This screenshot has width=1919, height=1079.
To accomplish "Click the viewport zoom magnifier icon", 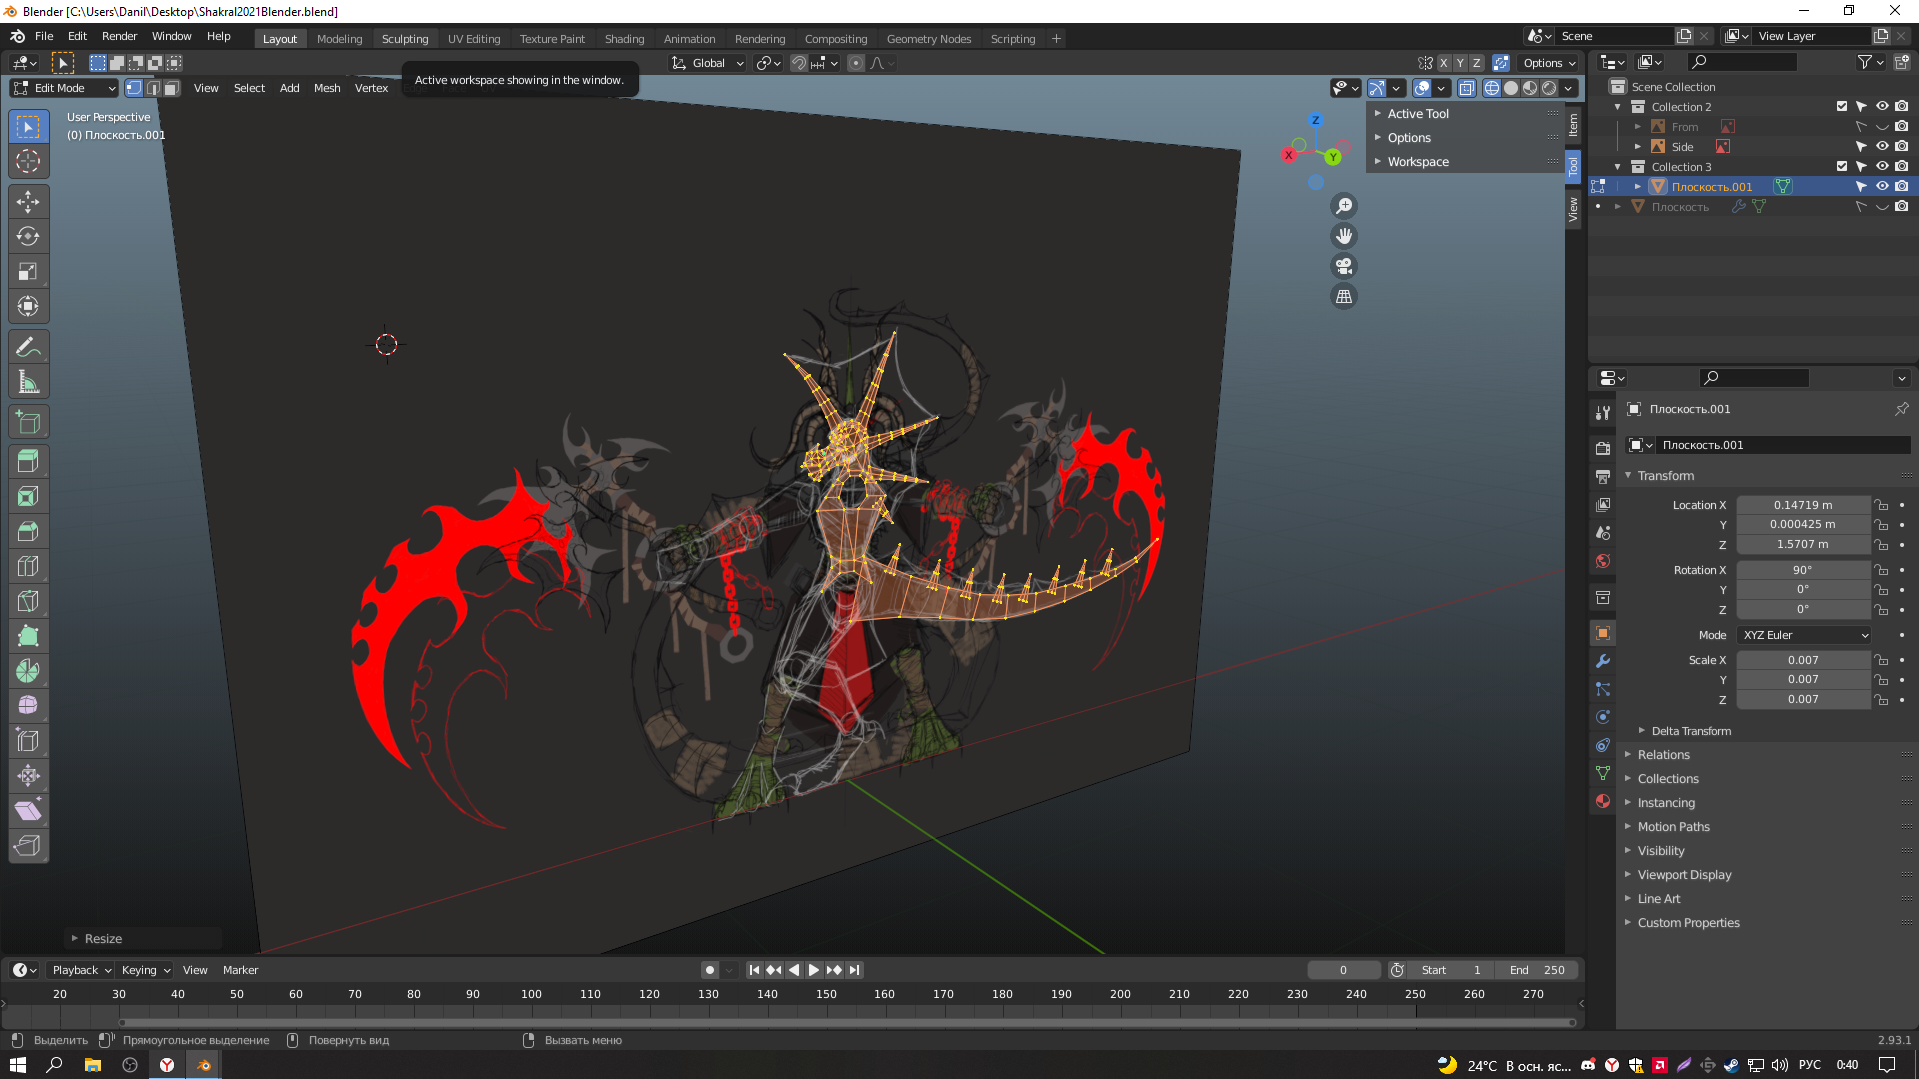I will click(x=1344, y=206).
